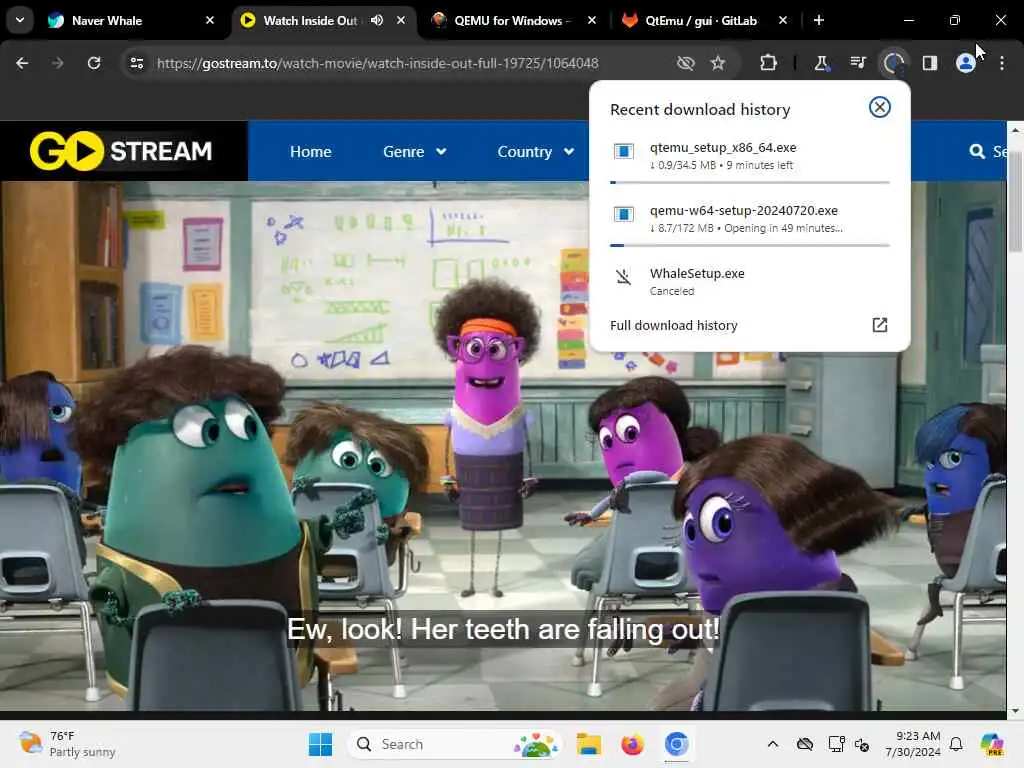Click the external link icon for download history
Image resolution: width=1024 pixels, height=768 pixels.
pos(880,325)
